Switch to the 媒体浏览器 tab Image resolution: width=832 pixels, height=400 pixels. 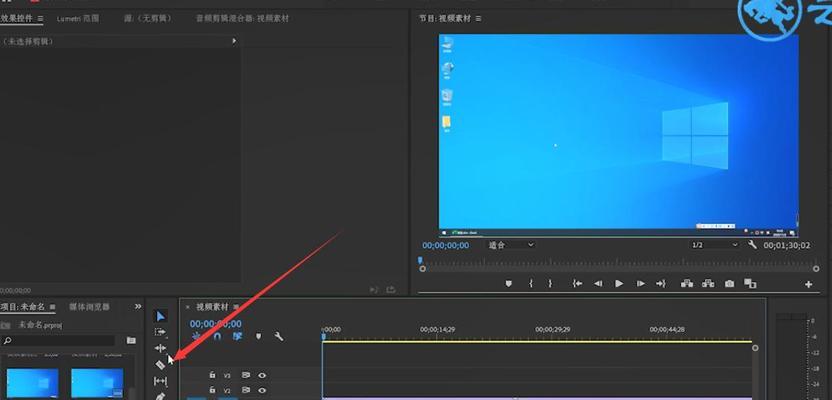tap(90, 307)
